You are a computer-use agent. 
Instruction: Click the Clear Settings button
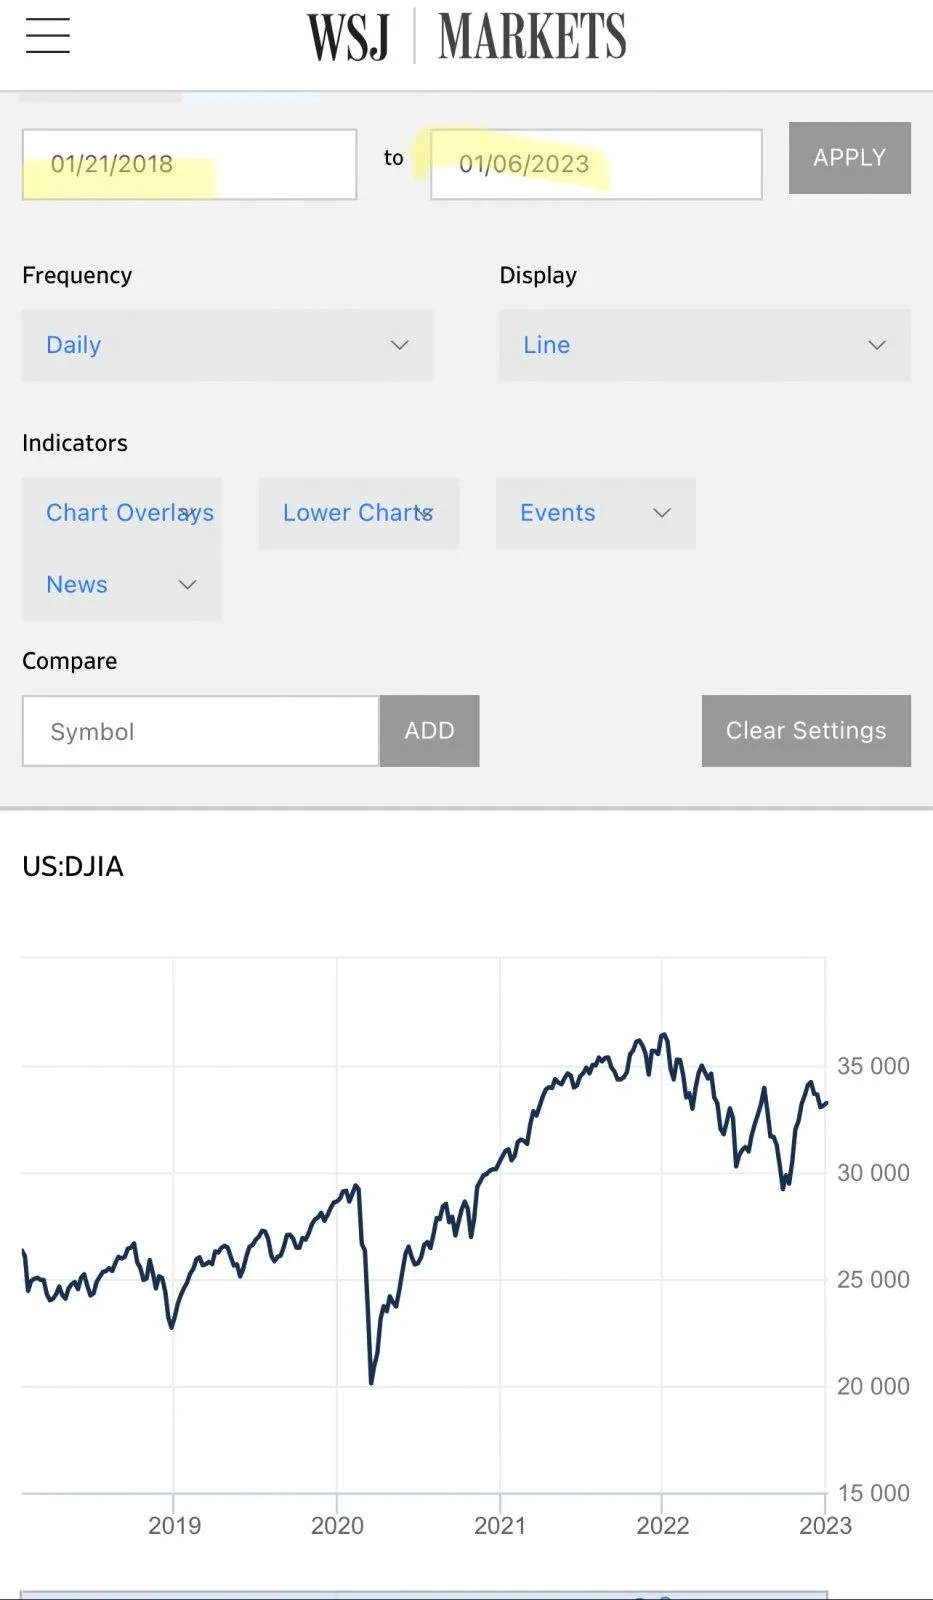pyautogui.click(x=806, y=731)
